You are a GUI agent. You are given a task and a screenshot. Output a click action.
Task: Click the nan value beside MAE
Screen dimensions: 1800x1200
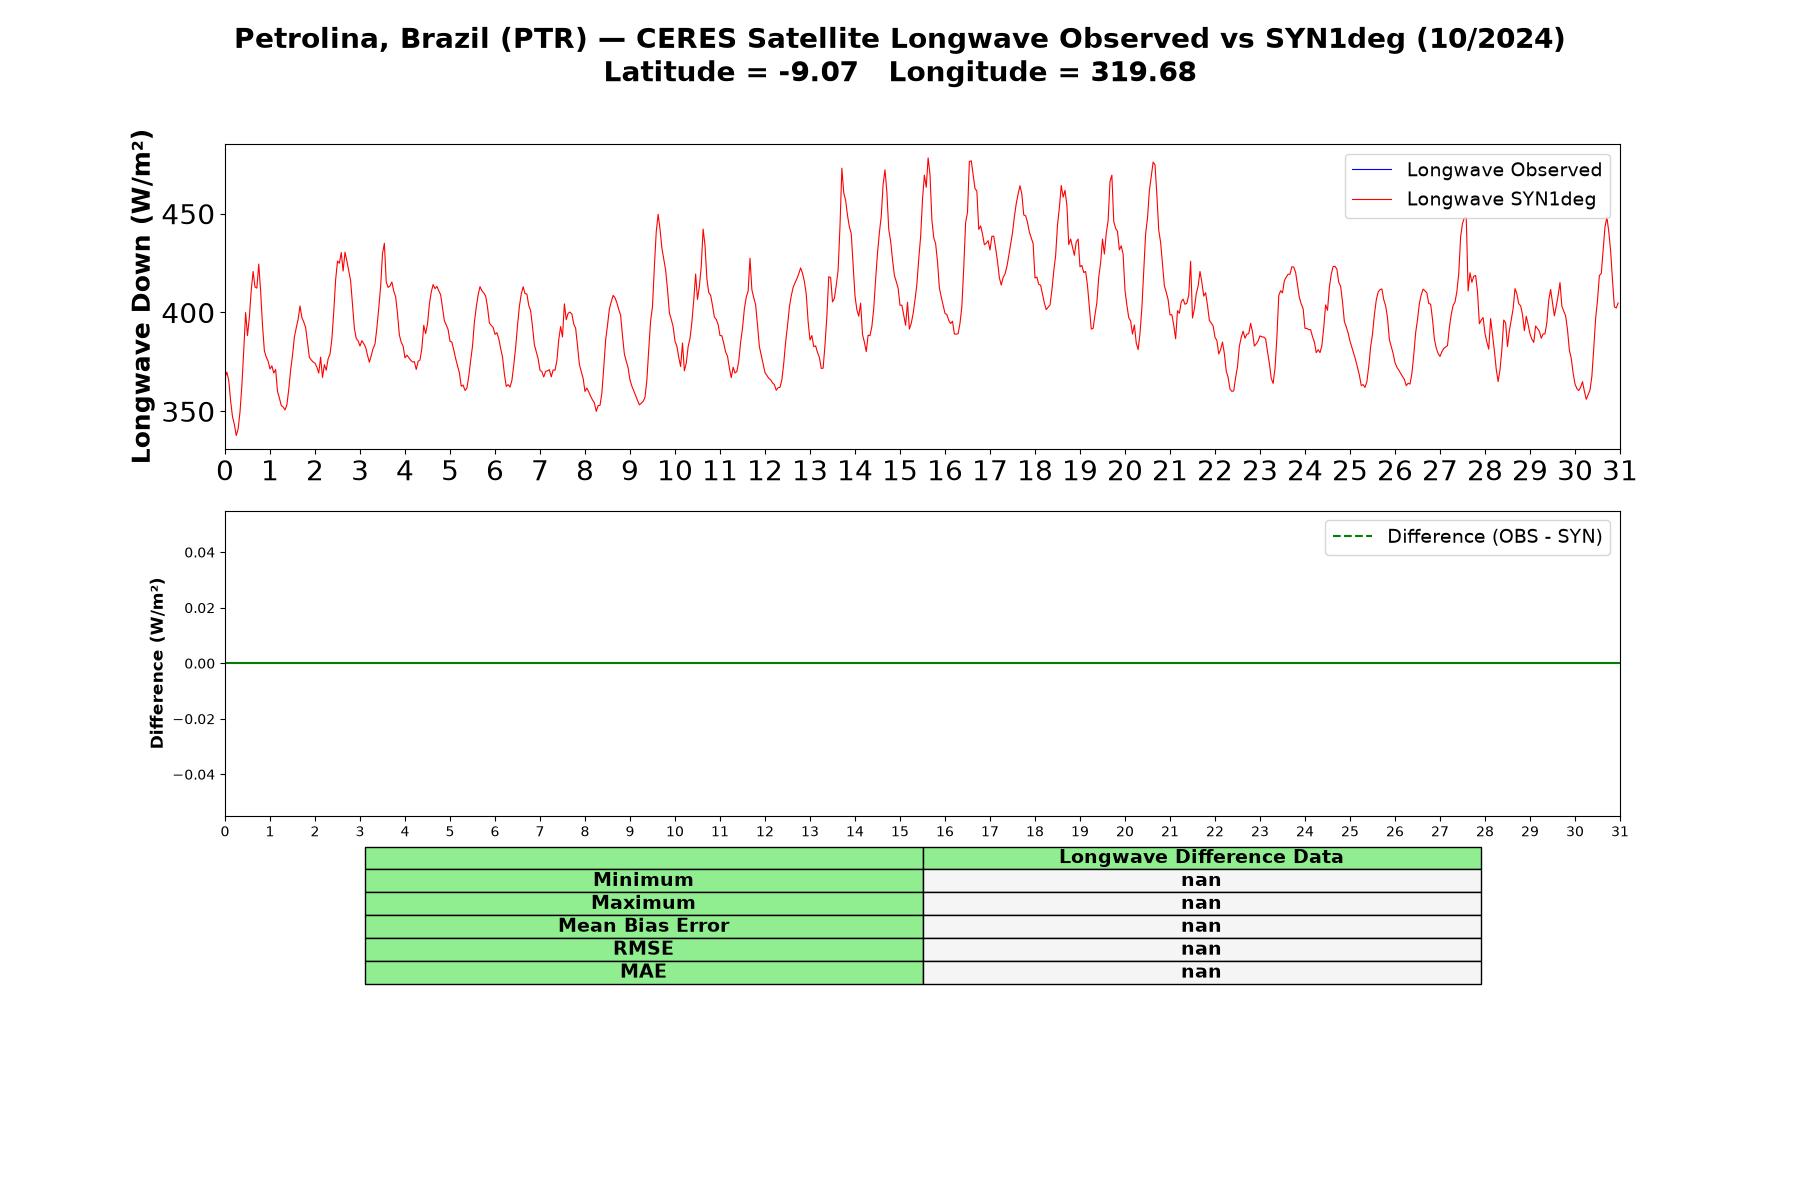1201,972
